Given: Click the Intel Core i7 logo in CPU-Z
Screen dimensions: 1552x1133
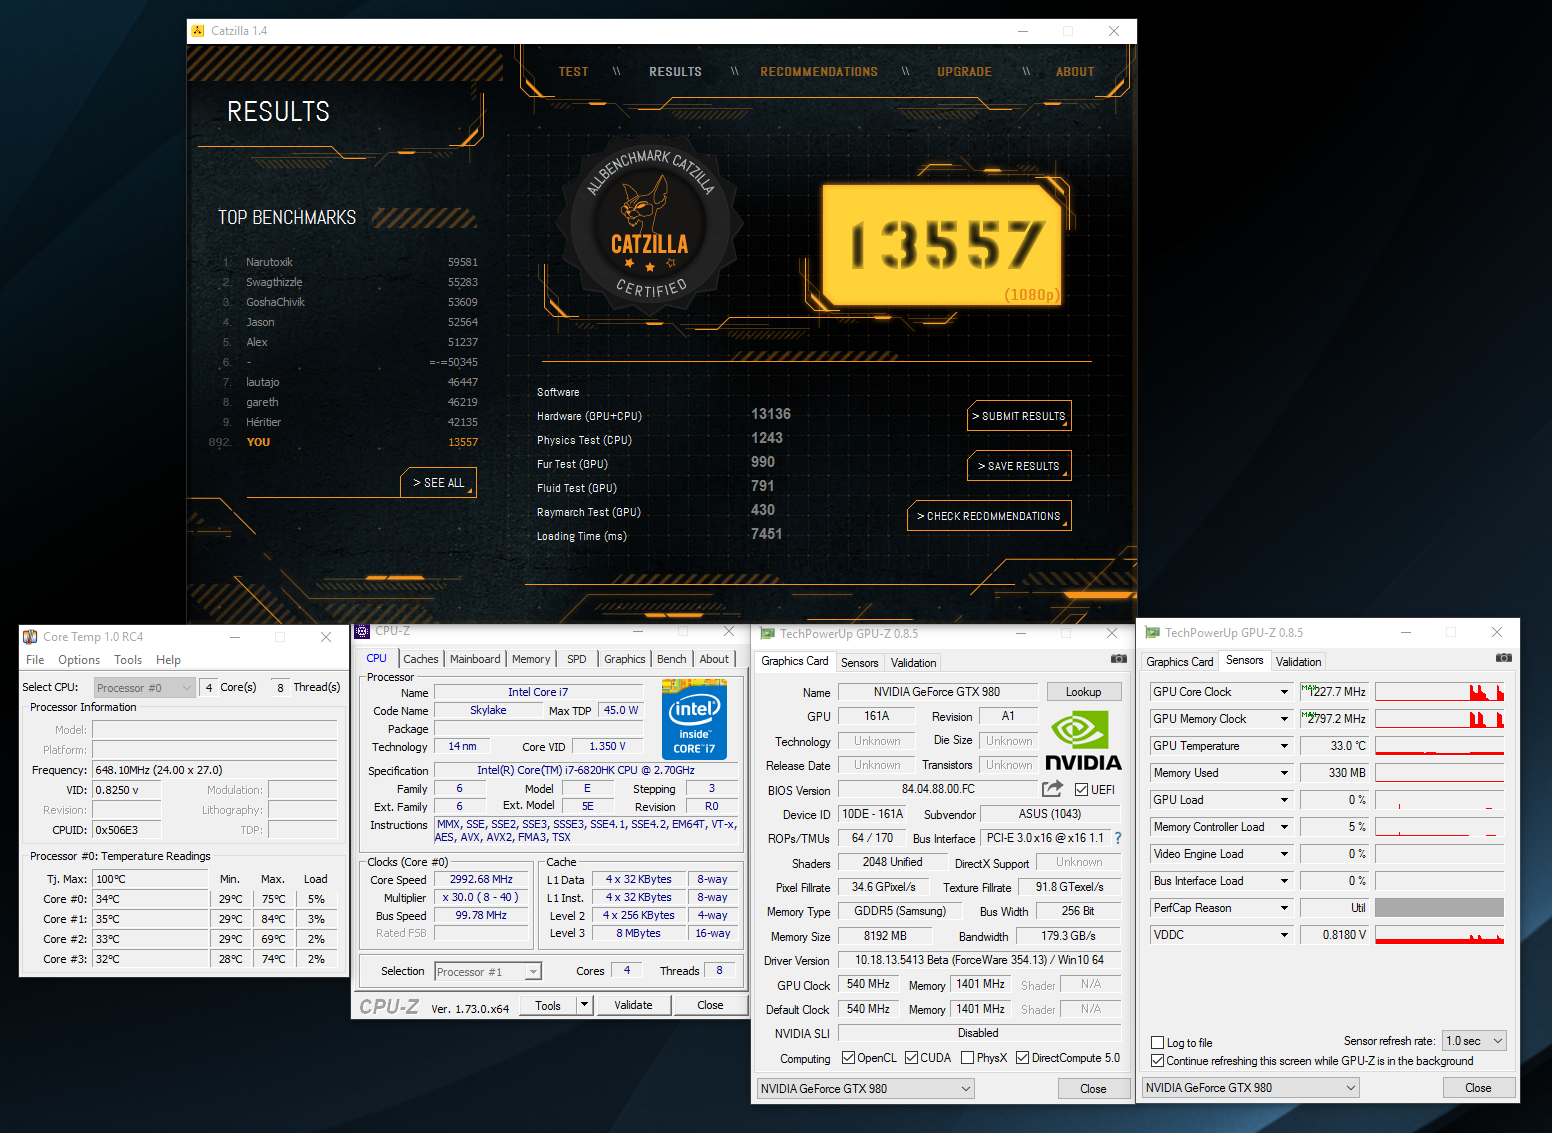Looking at the screenshot, I should point(694,720).
